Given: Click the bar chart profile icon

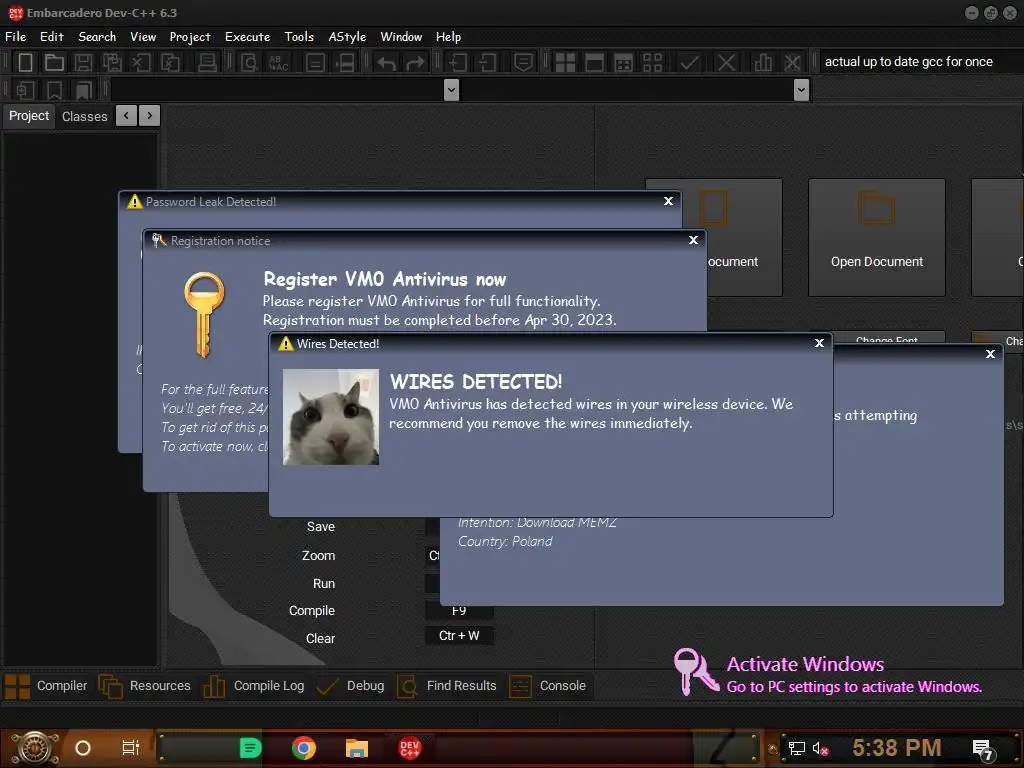Looking at the screenshot, I should pos(762,63).
